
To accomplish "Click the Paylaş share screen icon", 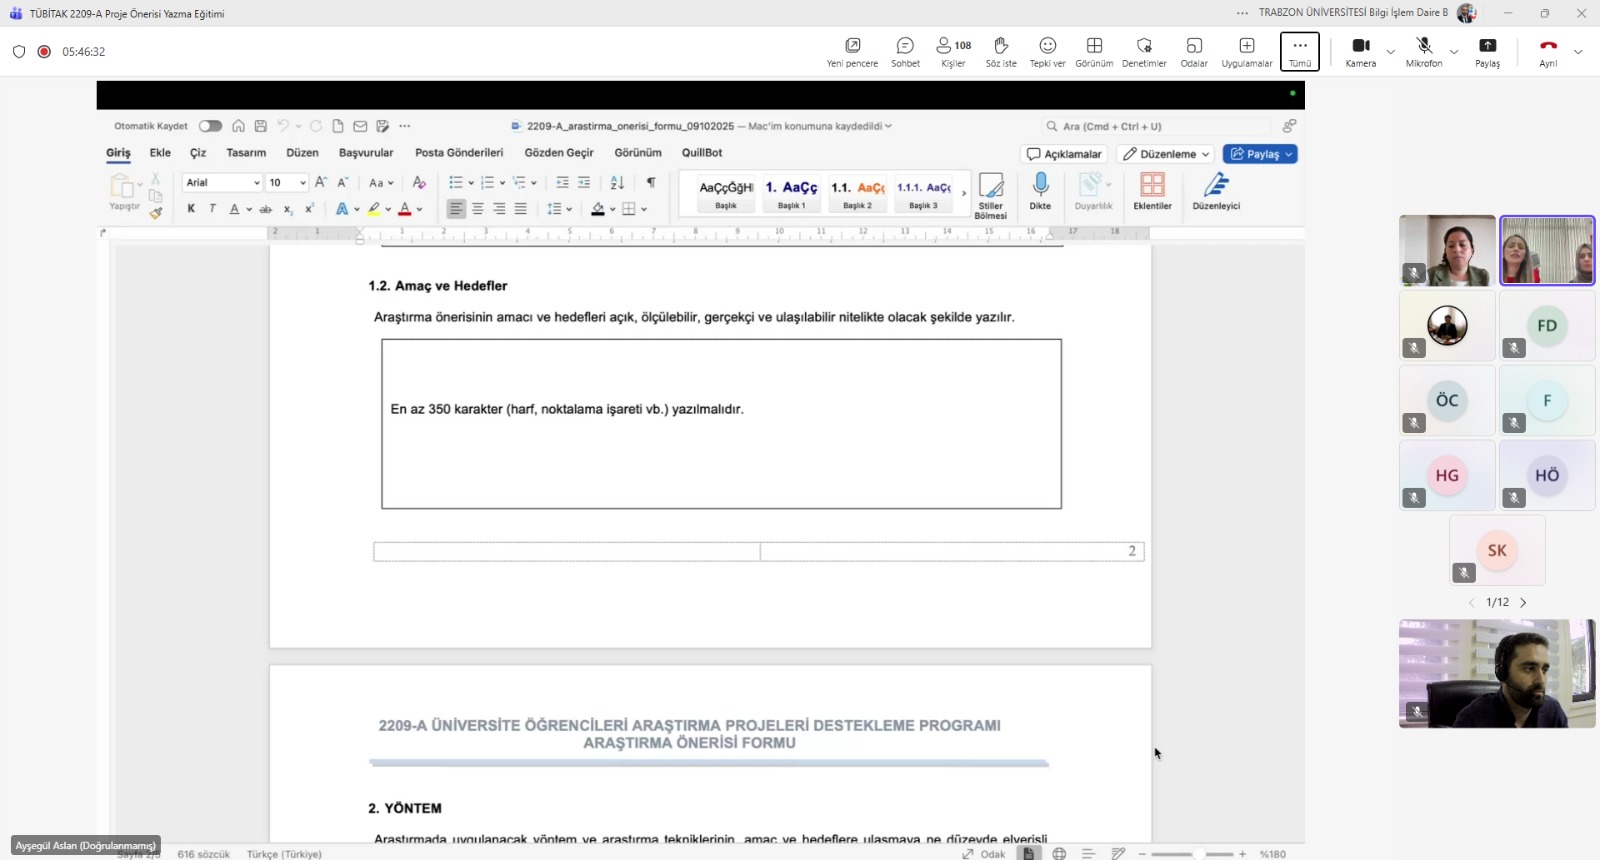I will click(1487, 52).
